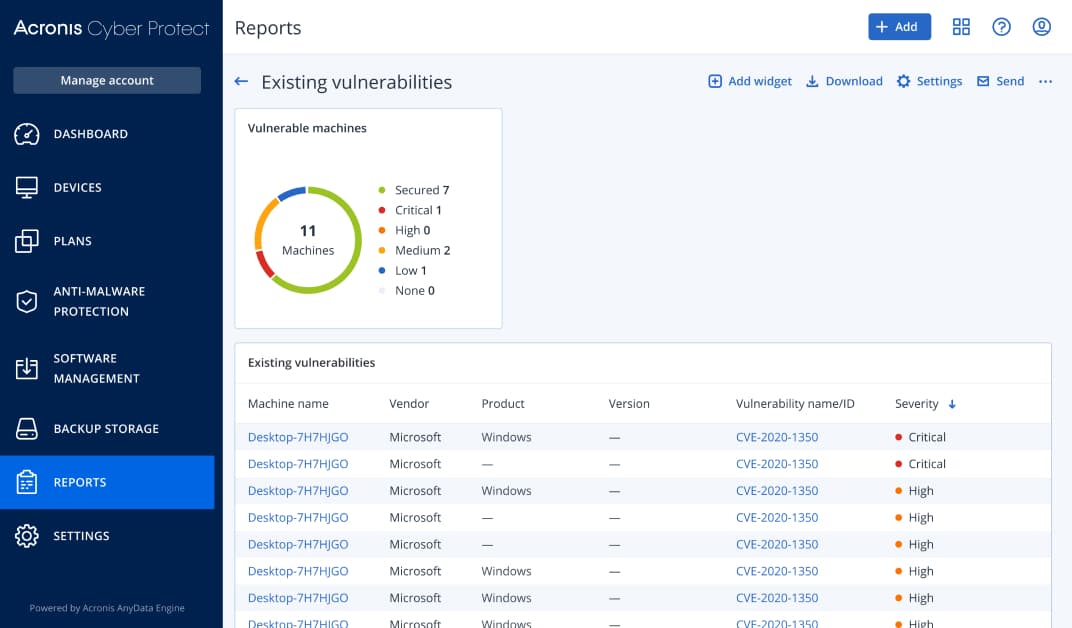1072x628 pixels.
Task: Click the Add widget icon
Action: [x=715, y=82]
